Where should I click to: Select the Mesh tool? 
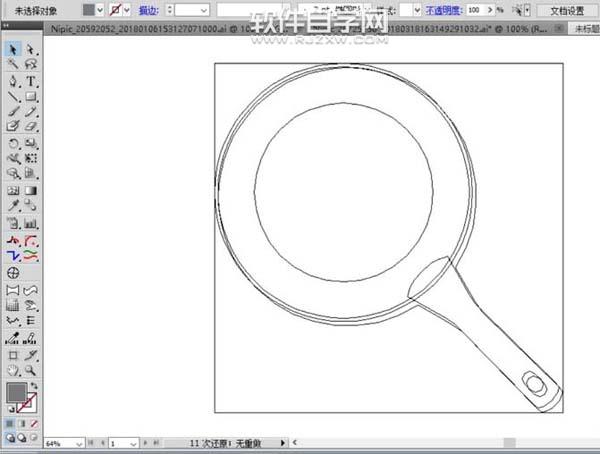pyautogui.click(x=13, y=191)
